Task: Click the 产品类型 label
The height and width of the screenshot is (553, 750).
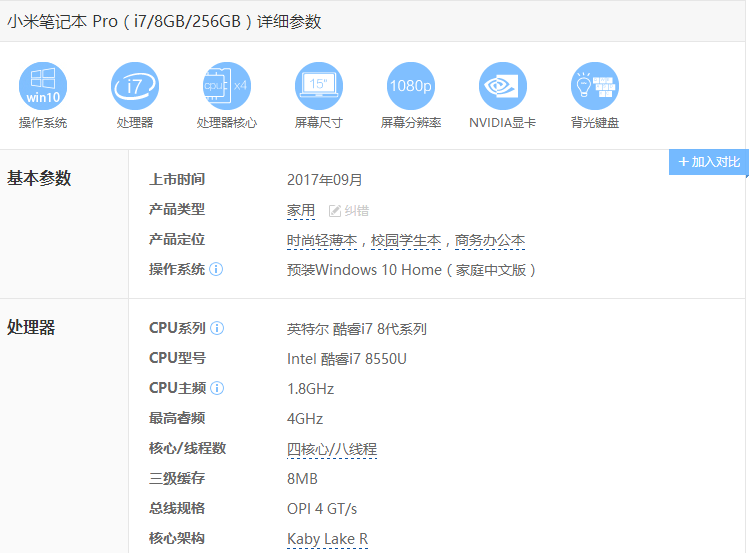Action: point(177,210)
